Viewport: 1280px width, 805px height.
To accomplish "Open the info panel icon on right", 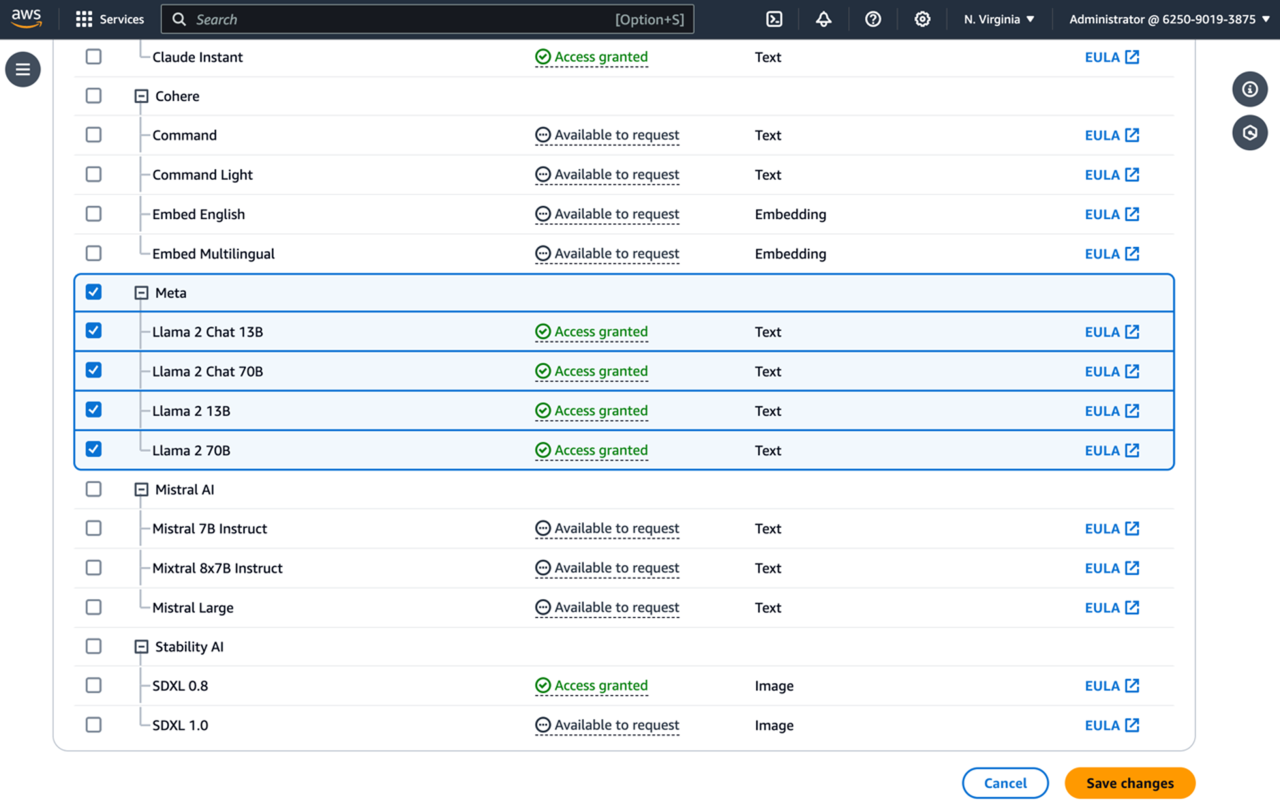I will pyautogui.click(x=1250, y=89).
